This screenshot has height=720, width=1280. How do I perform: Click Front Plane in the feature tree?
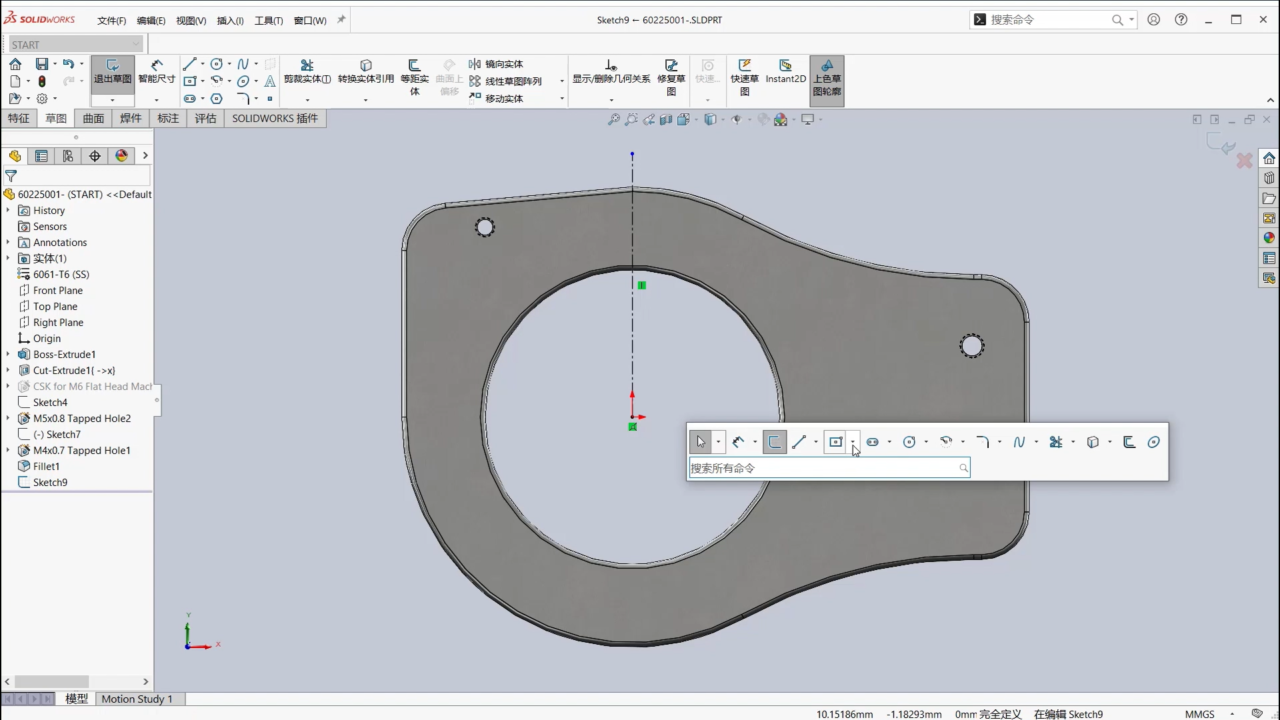[x=58, y=290]
